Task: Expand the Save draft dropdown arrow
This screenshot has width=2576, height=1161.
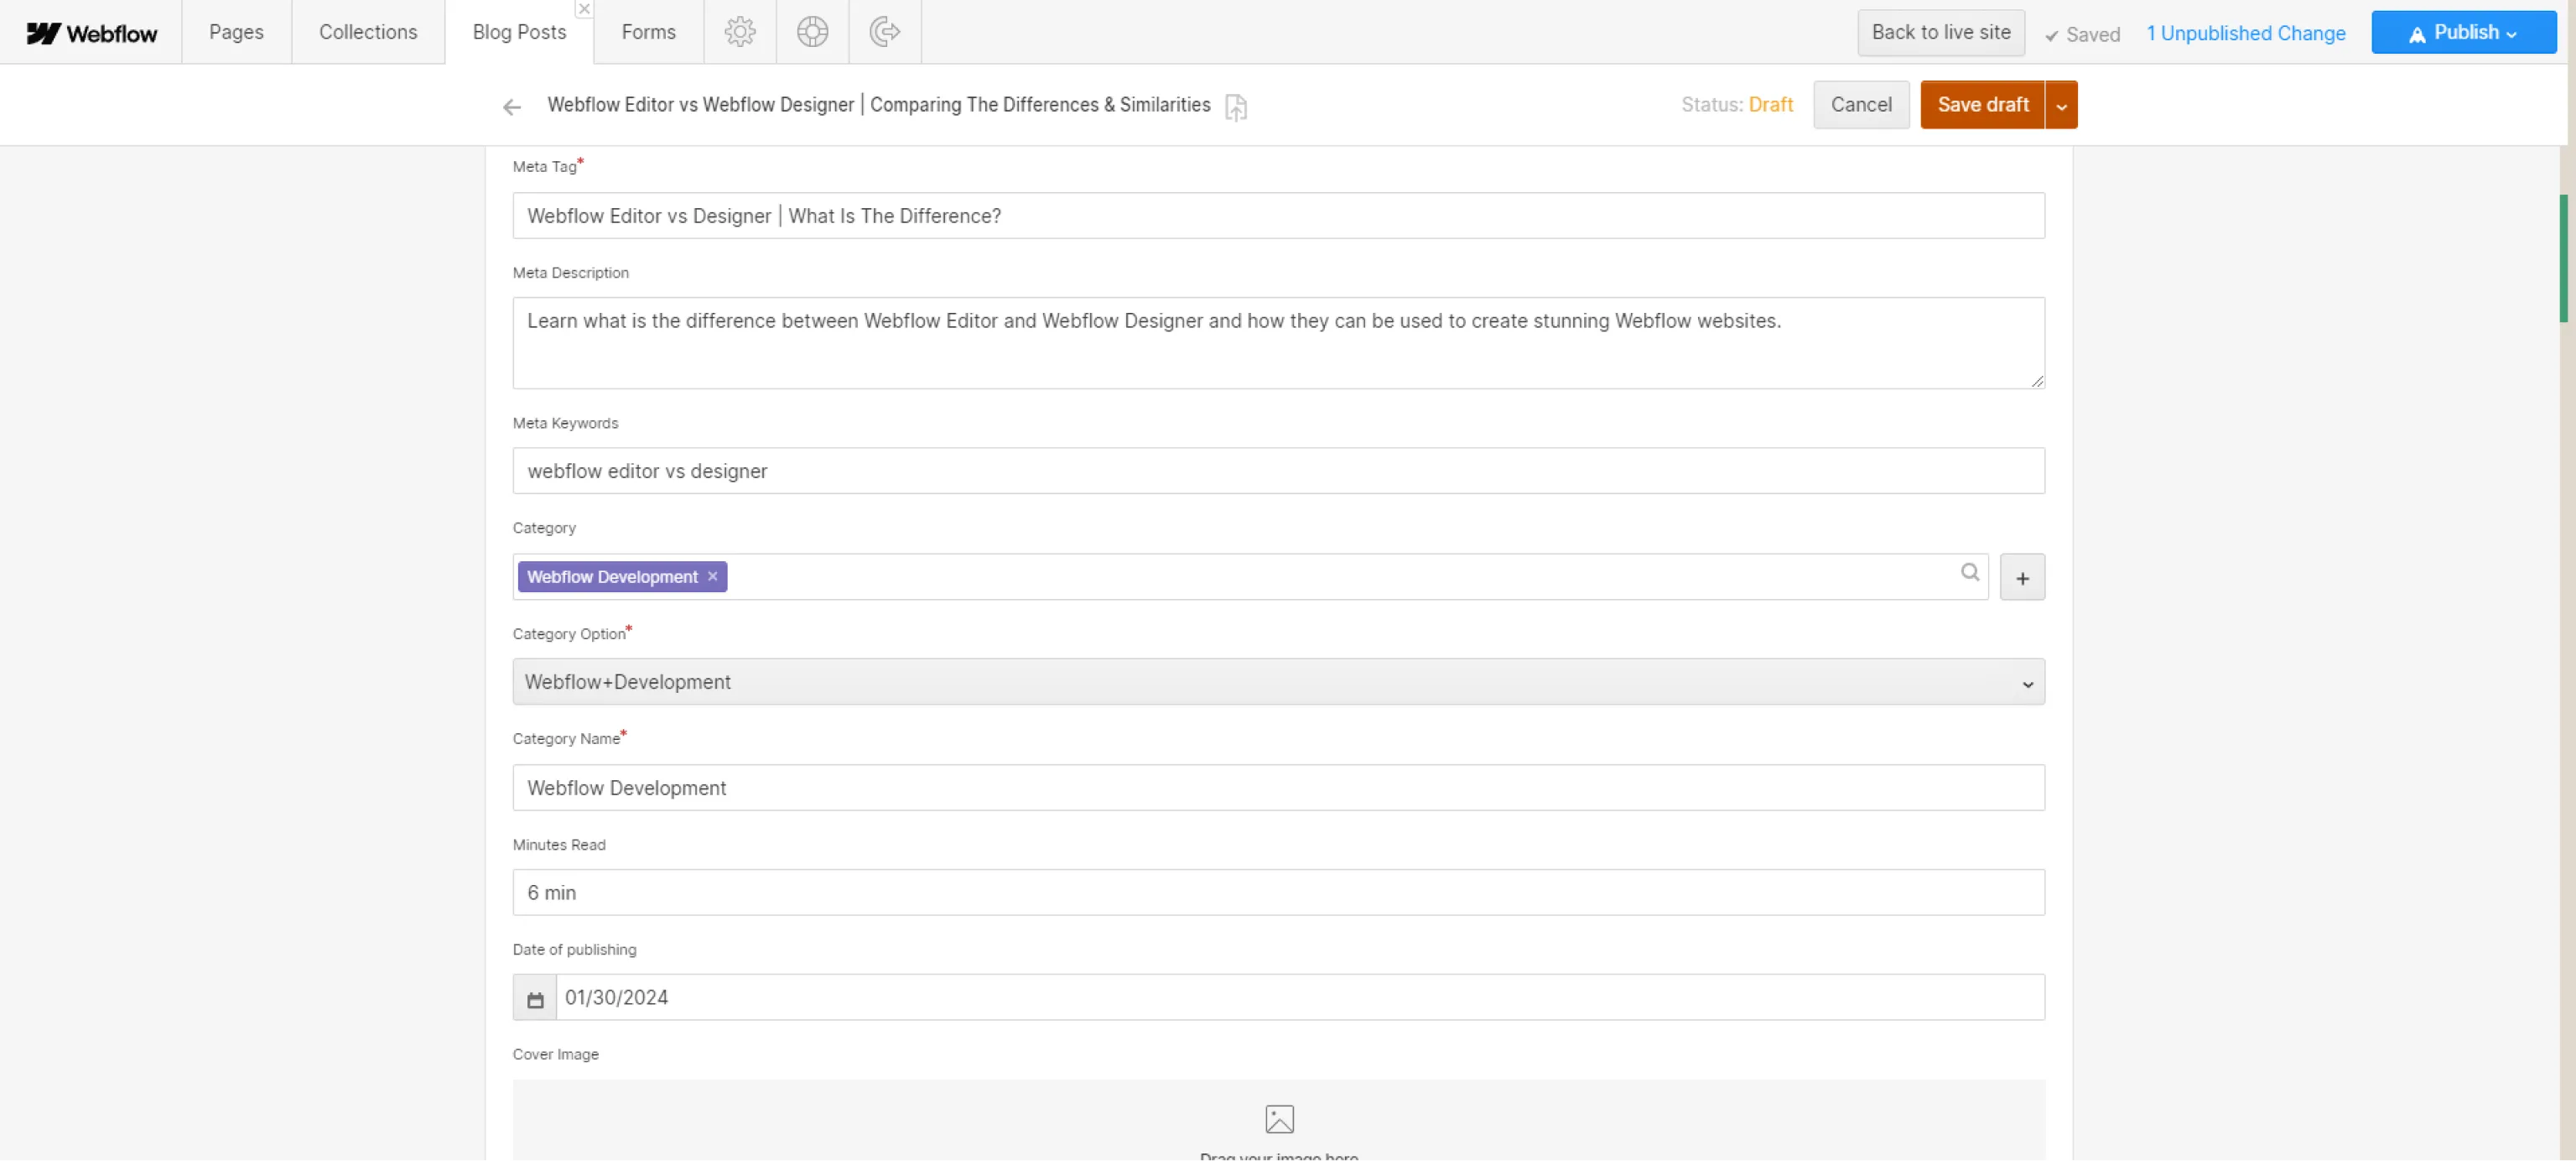Action: coord(2061,105)
